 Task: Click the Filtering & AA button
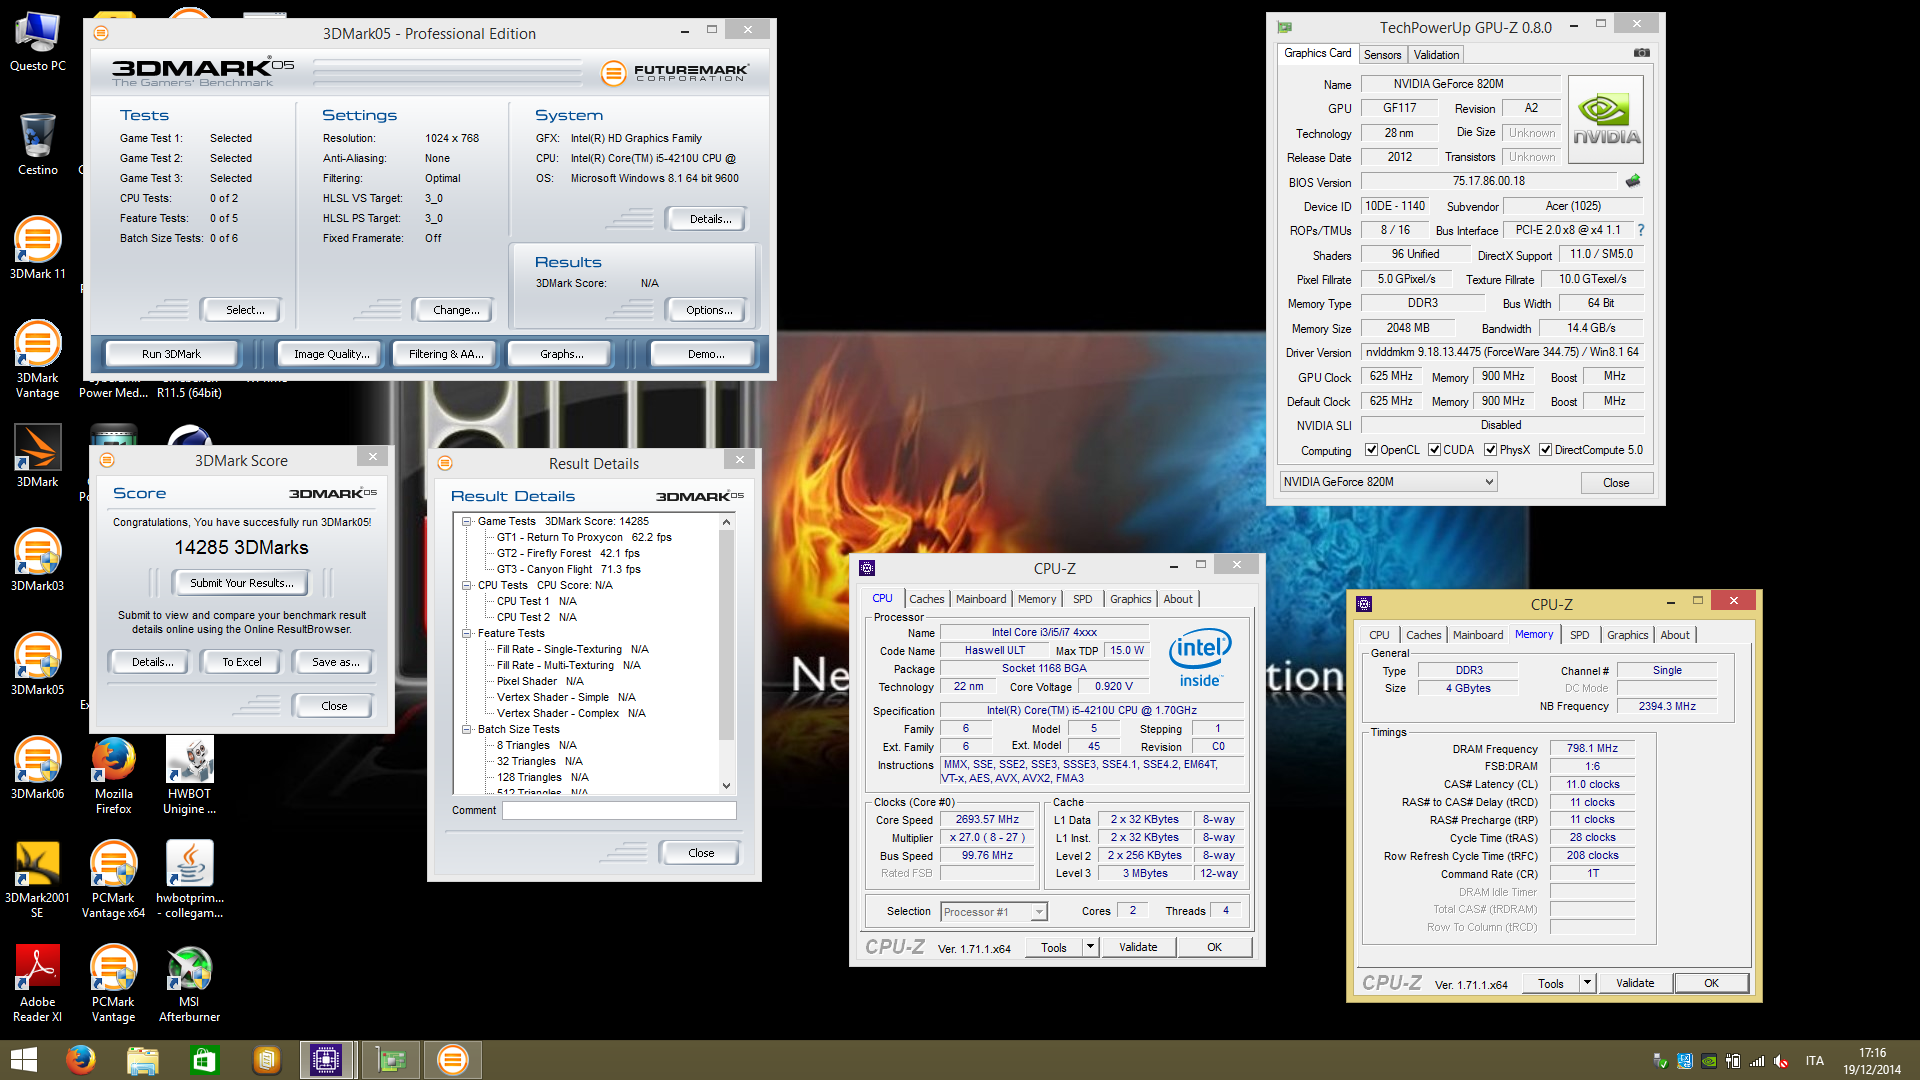click(x=445, y=354)
